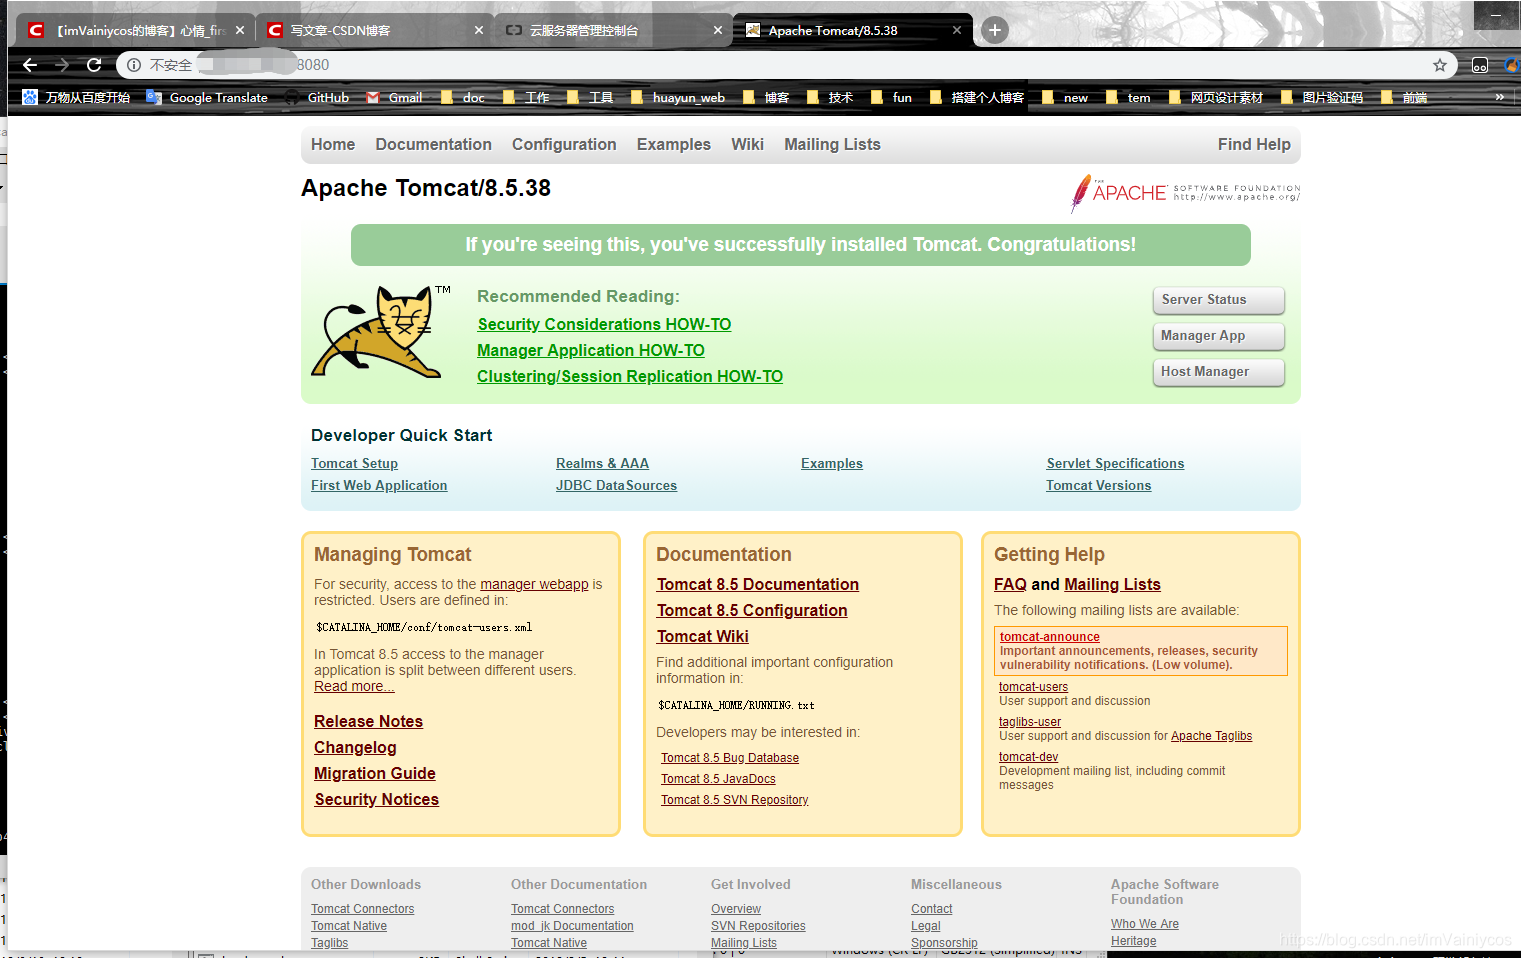The height and width of the screenshot is (958, 1521).
Task: Close the Apache Tomcat/8.5.38 tab
Action: tap(957, 30)
